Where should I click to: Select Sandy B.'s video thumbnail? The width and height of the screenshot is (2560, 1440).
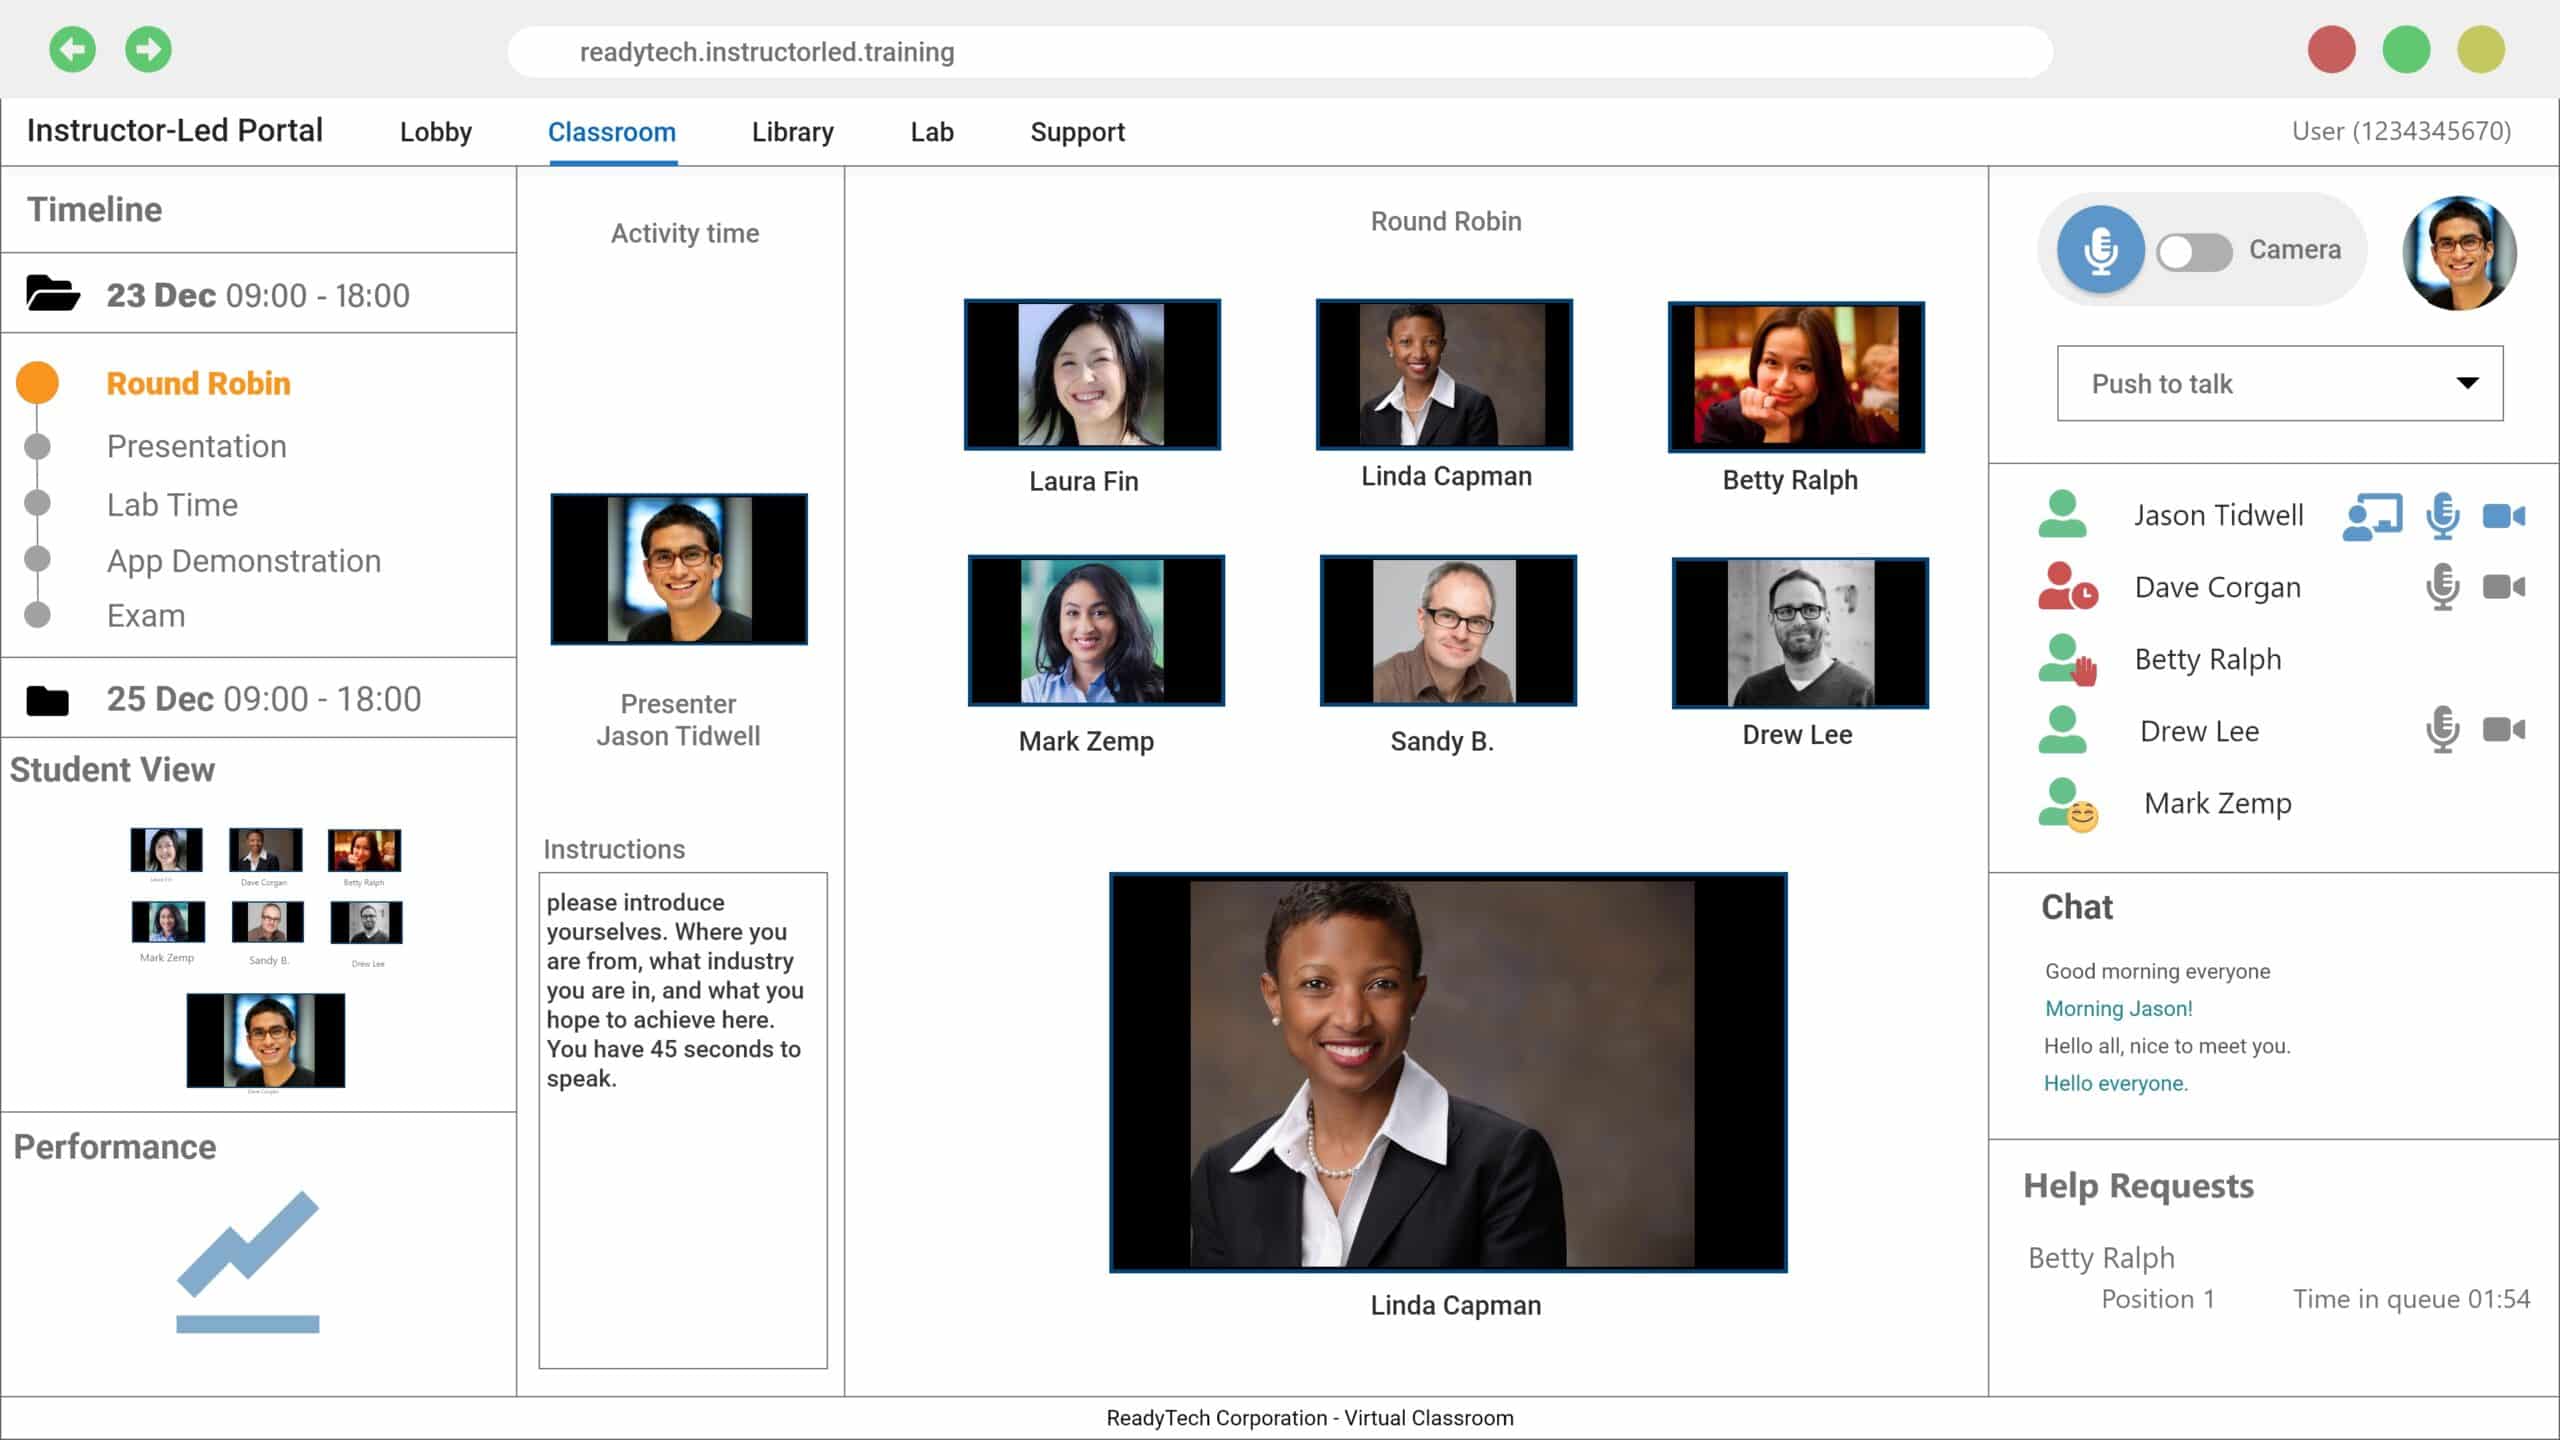pos(1447,631)
